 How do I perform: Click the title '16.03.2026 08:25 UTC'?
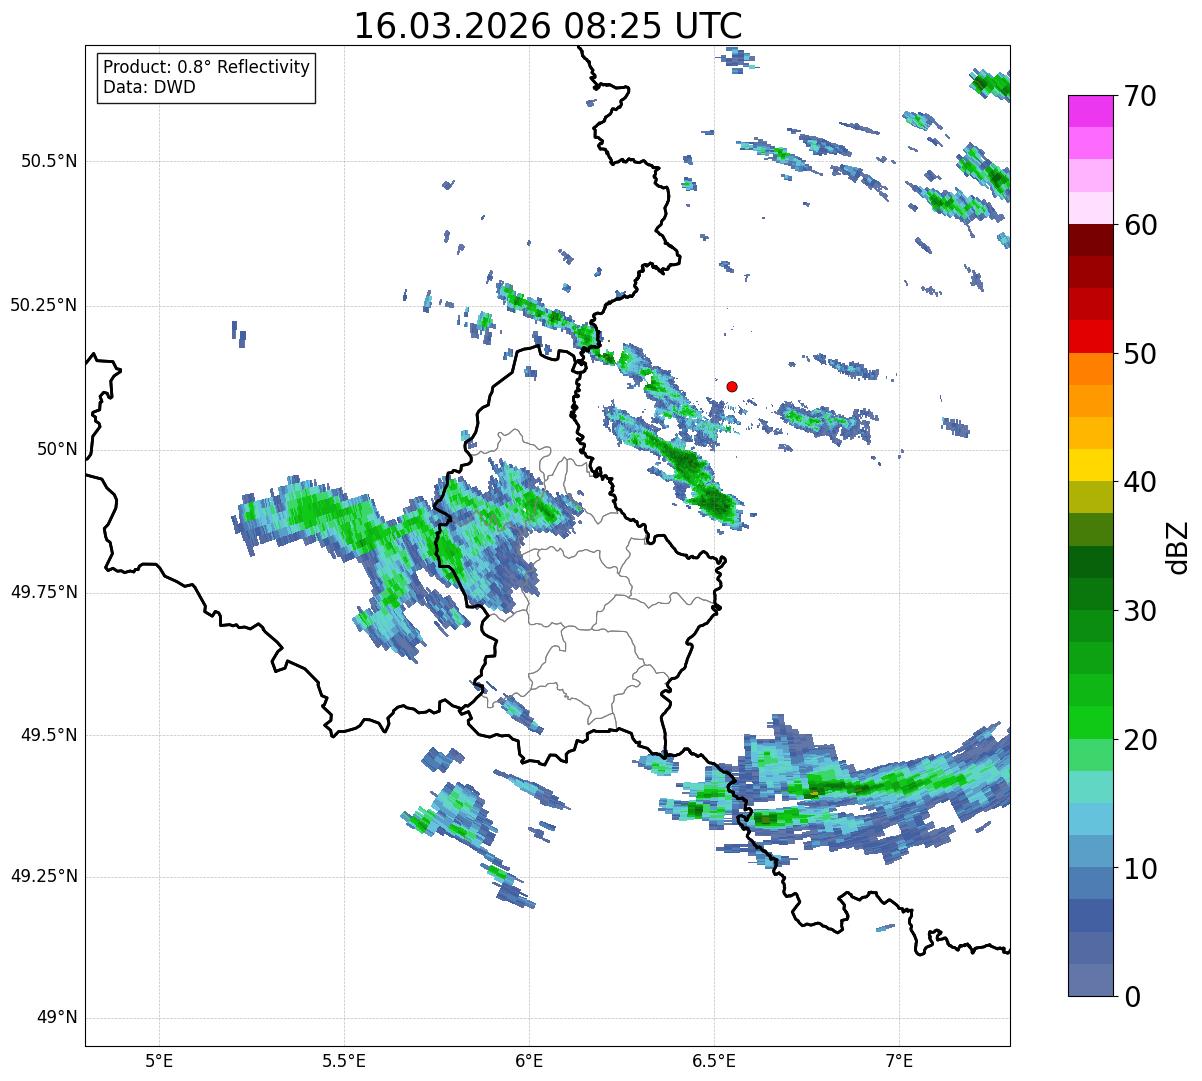coord(548,26)
